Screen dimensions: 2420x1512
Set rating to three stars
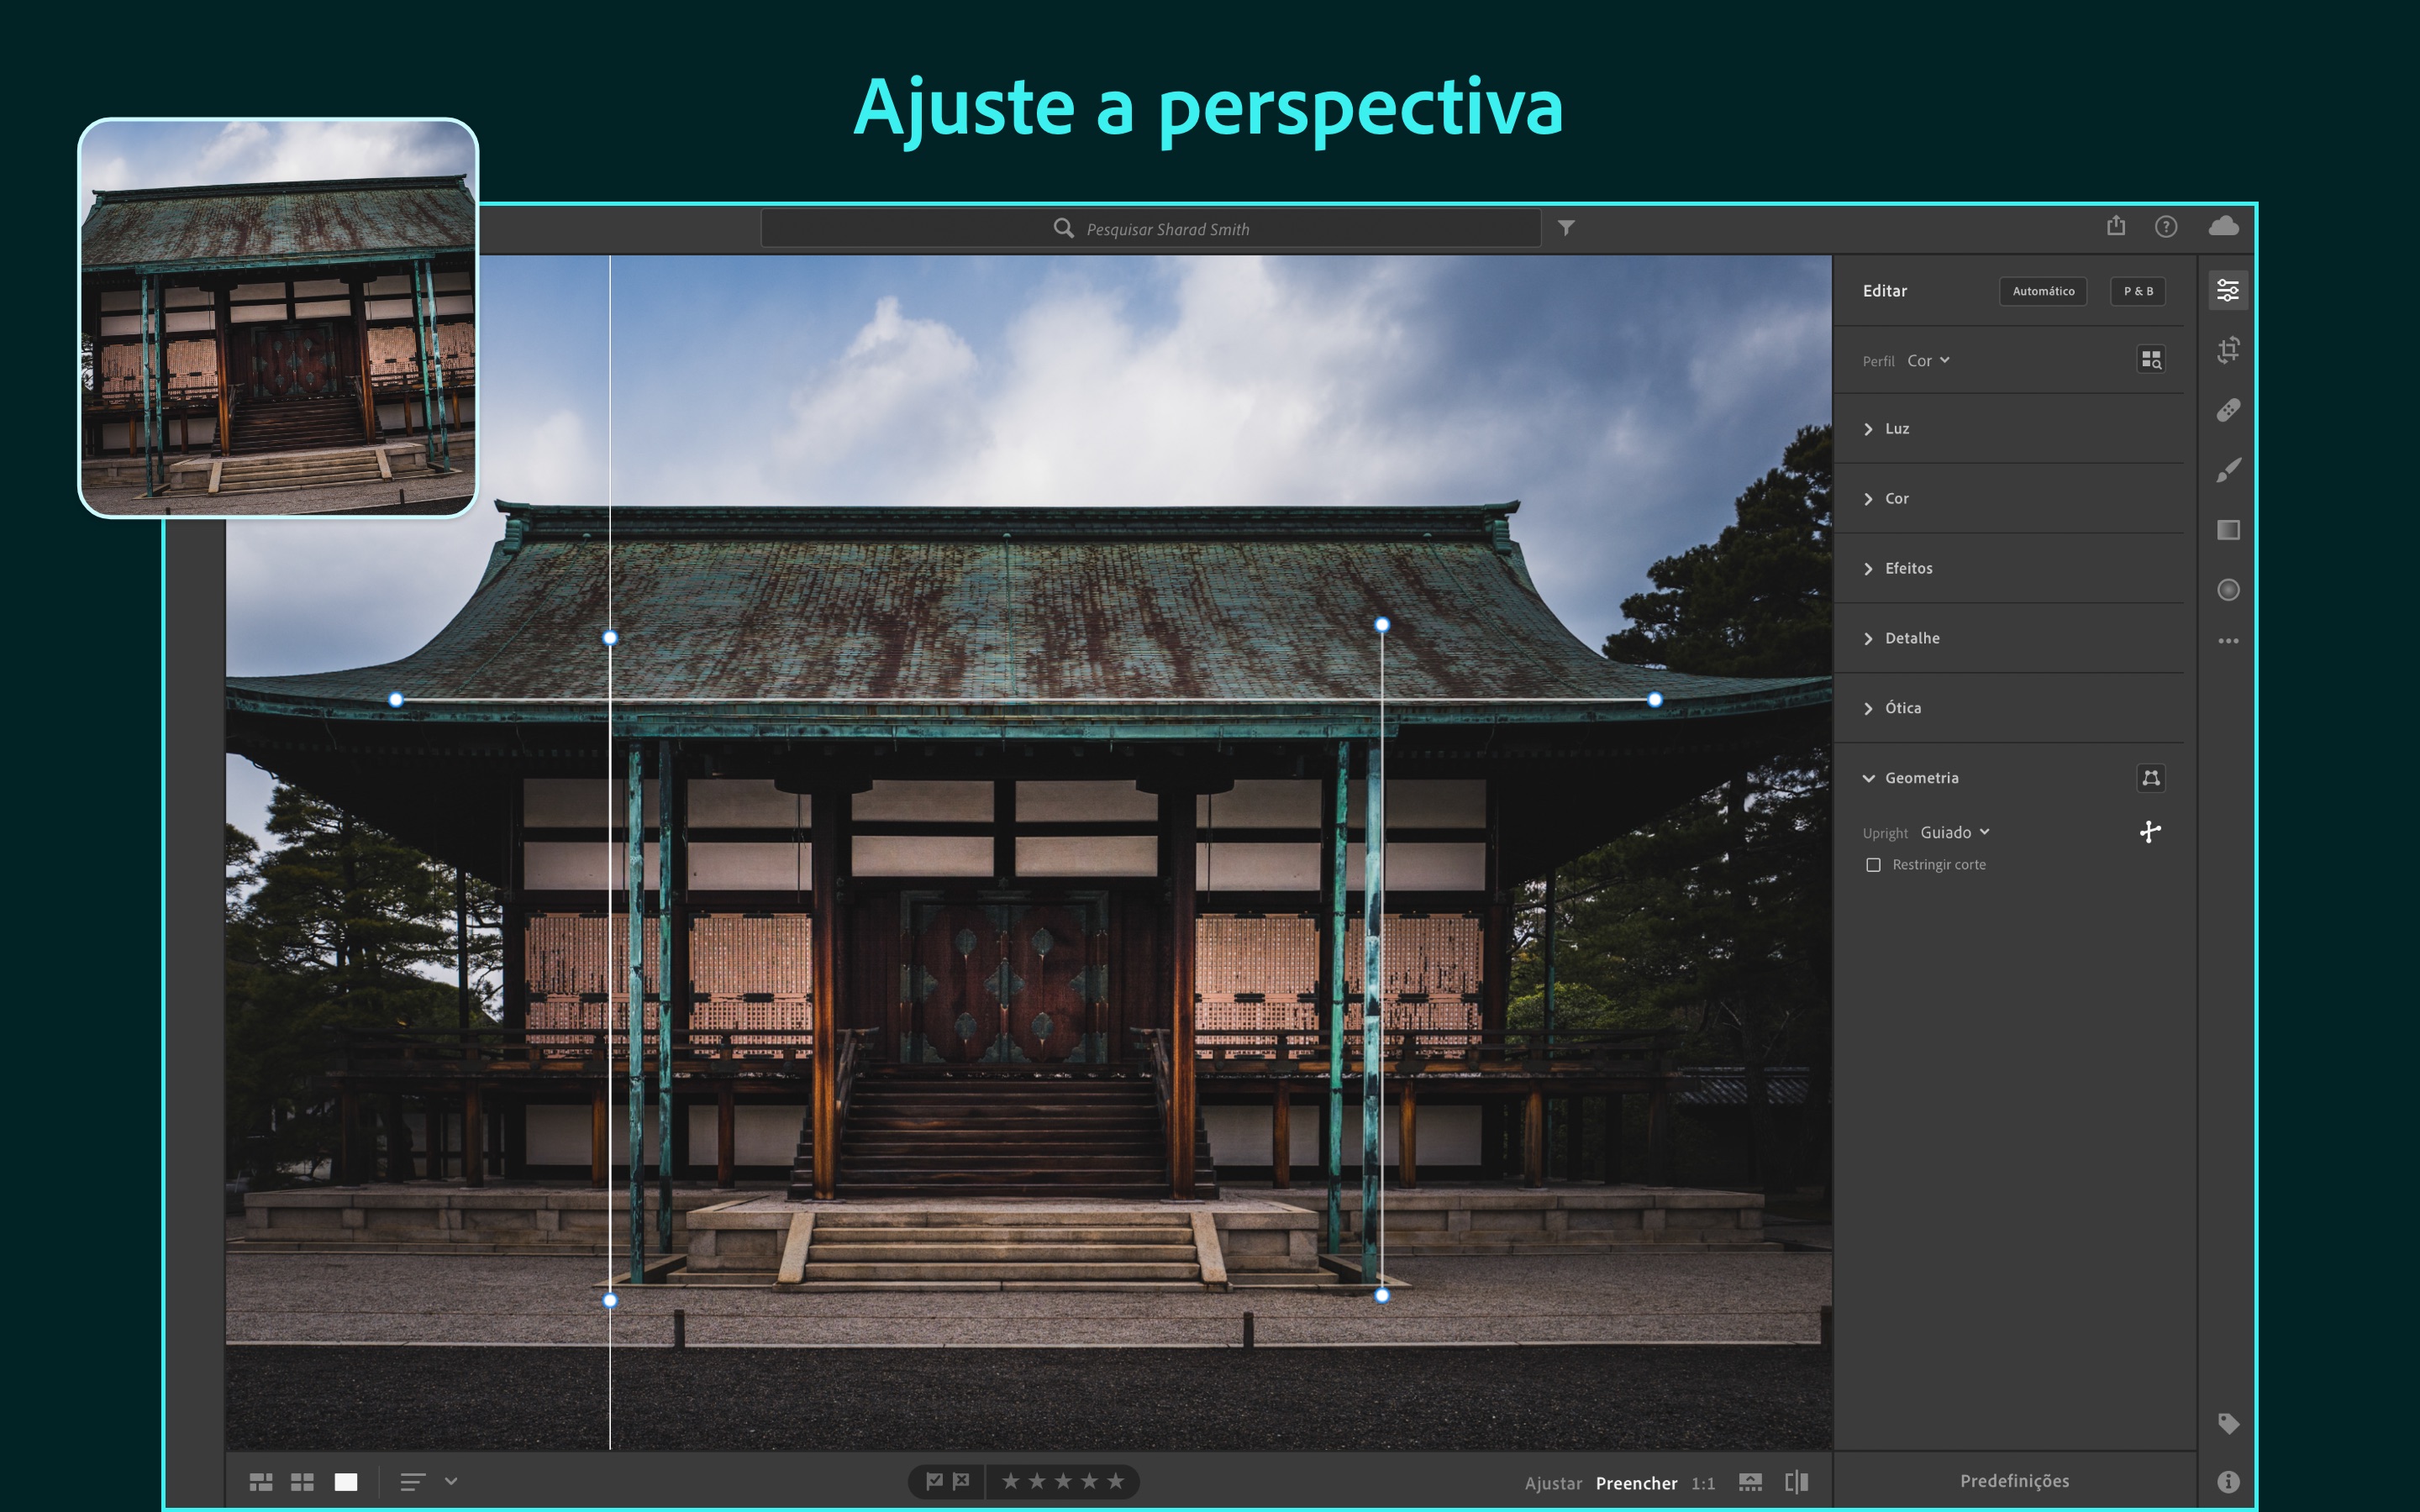click(1063, 1481)
